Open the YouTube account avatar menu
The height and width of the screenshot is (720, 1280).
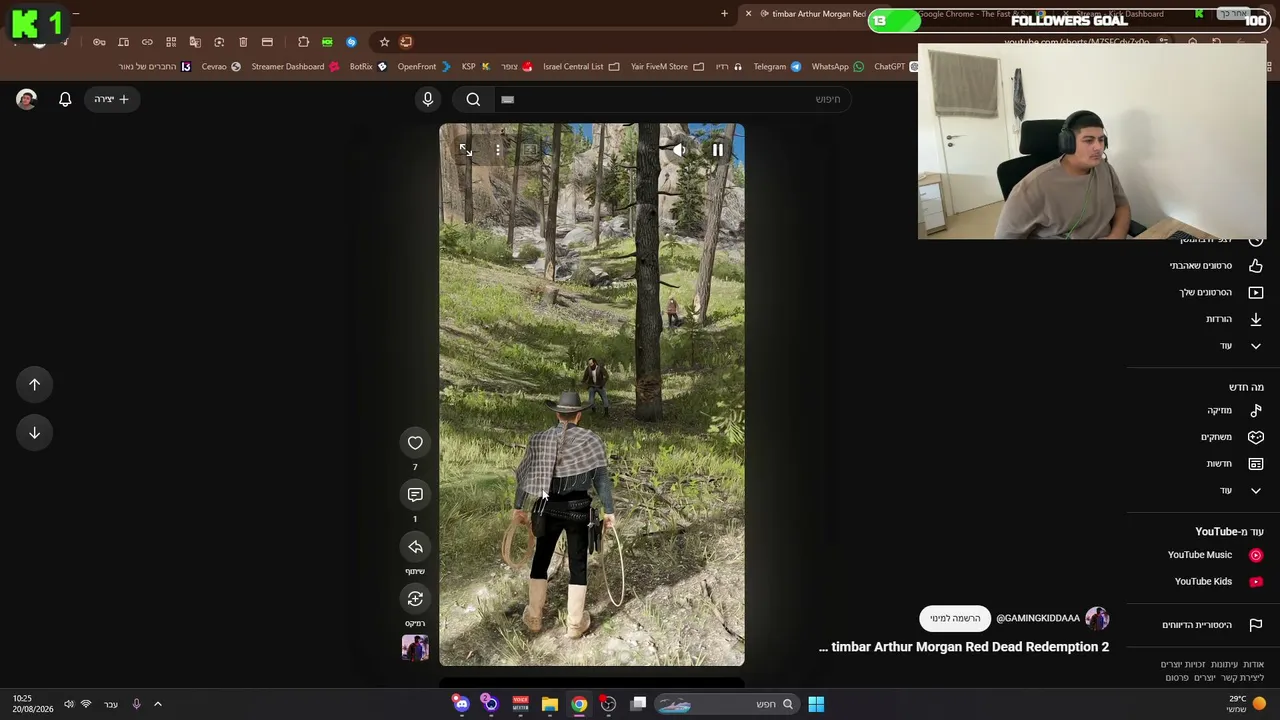26,99
